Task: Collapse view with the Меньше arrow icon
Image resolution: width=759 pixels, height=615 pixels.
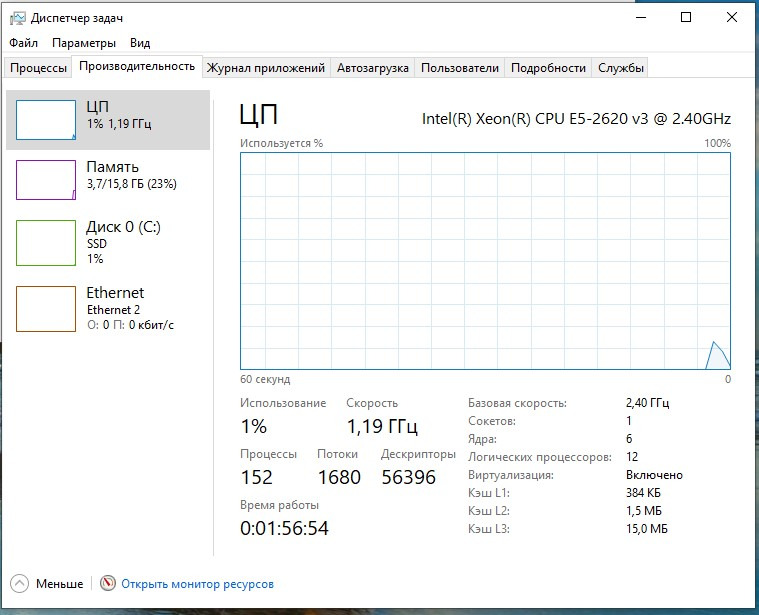Action: [20, 584]
